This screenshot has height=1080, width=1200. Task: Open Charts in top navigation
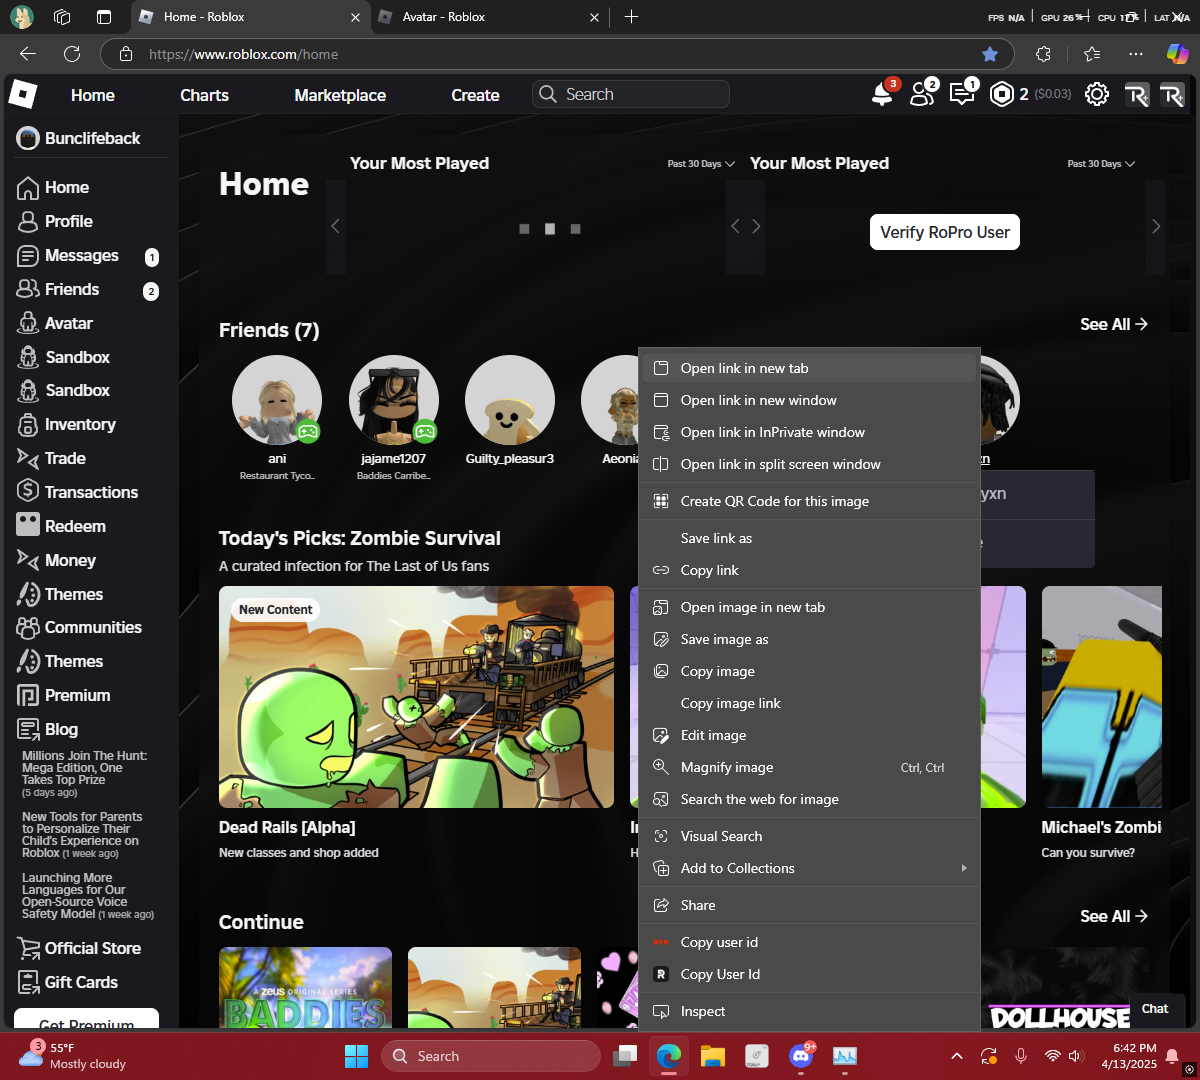(x=204, y=95)
